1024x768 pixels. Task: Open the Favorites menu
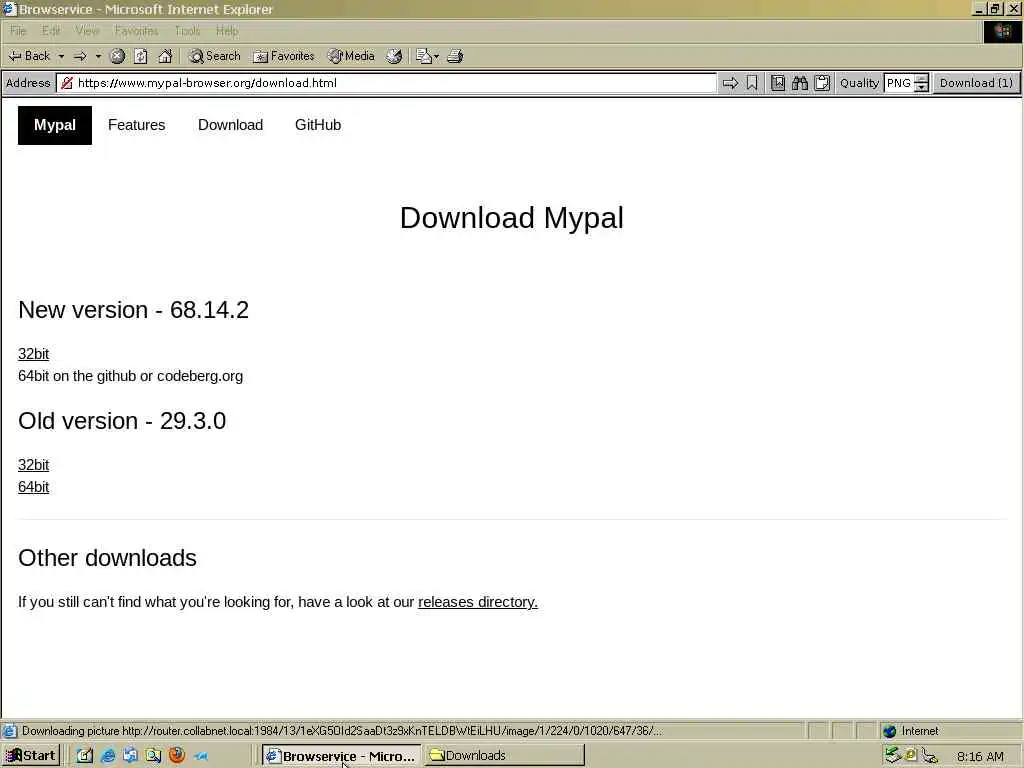136,31
